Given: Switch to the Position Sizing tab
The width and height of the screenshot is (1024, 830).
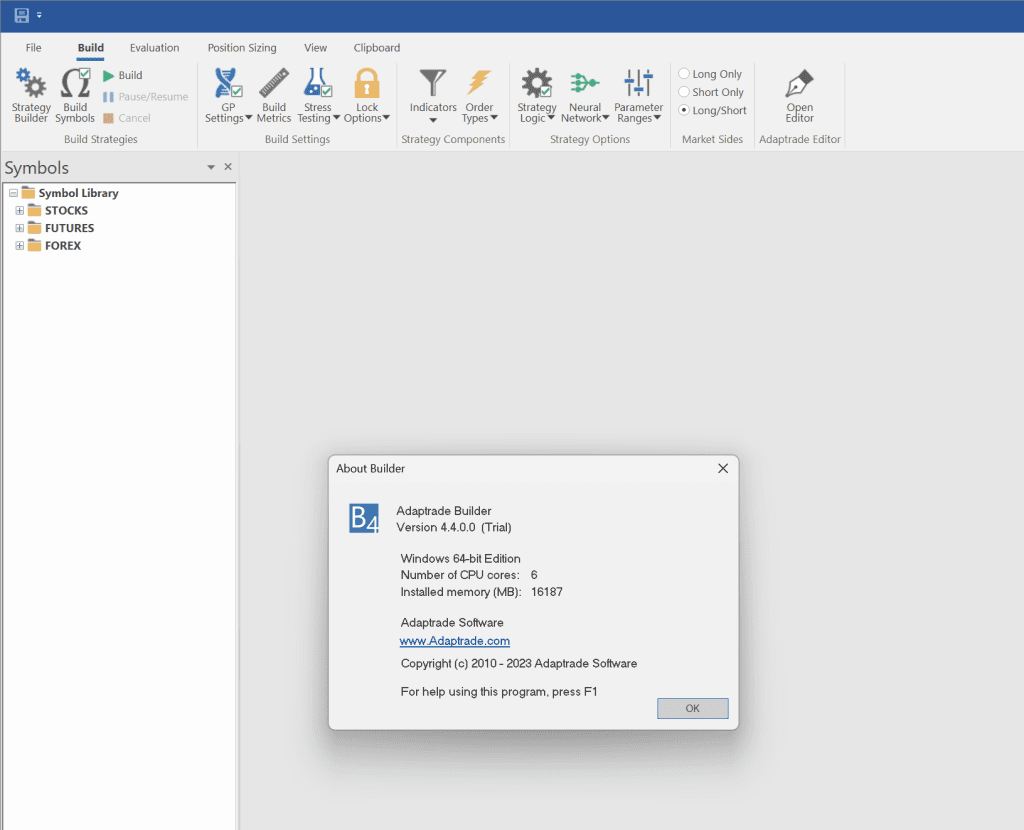Looking at the screenshot, I should click(x=242, y=48).
